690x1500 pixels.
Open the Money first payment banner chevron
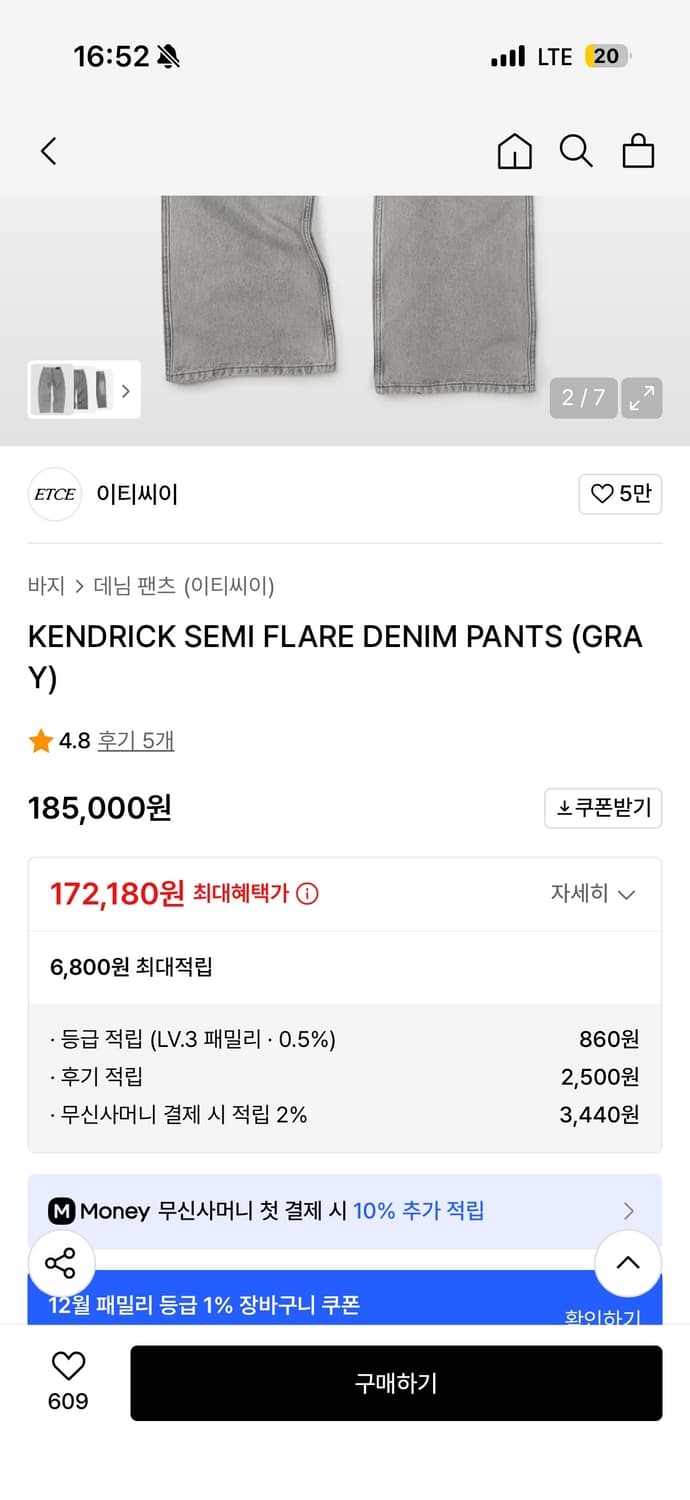(630, 1211)
